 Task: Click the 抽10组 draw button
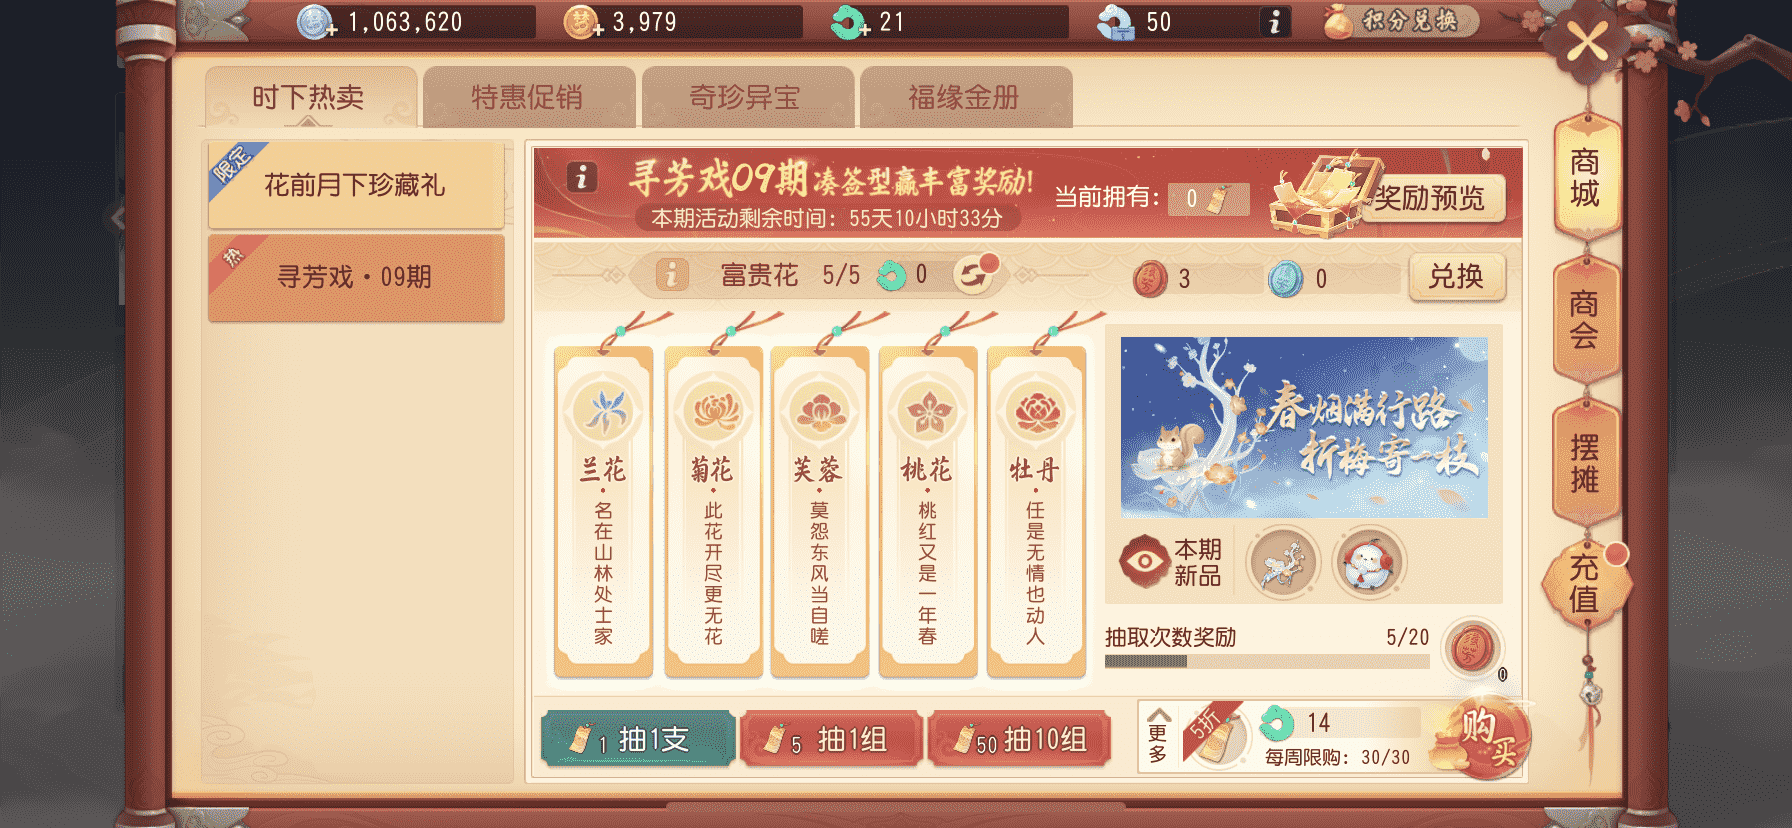click(1019, 740)
